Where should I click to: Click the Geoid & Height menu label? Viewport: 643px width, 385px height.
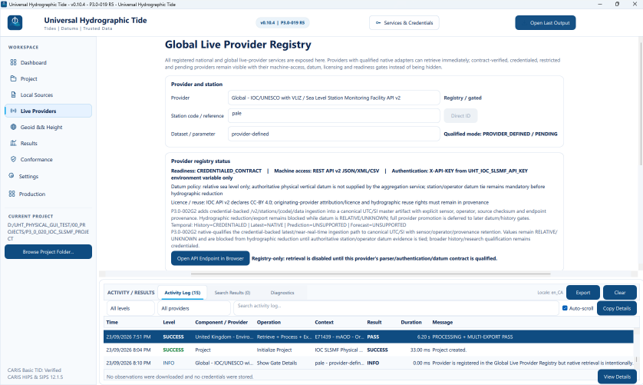41,127
